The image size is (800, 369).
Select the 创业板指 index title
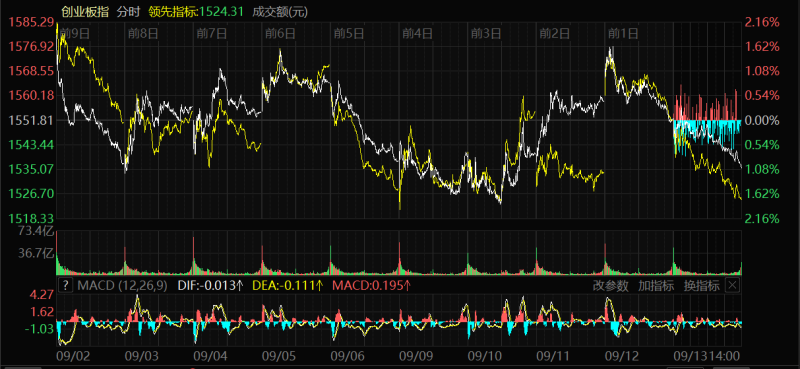click(x=85, y=11)
